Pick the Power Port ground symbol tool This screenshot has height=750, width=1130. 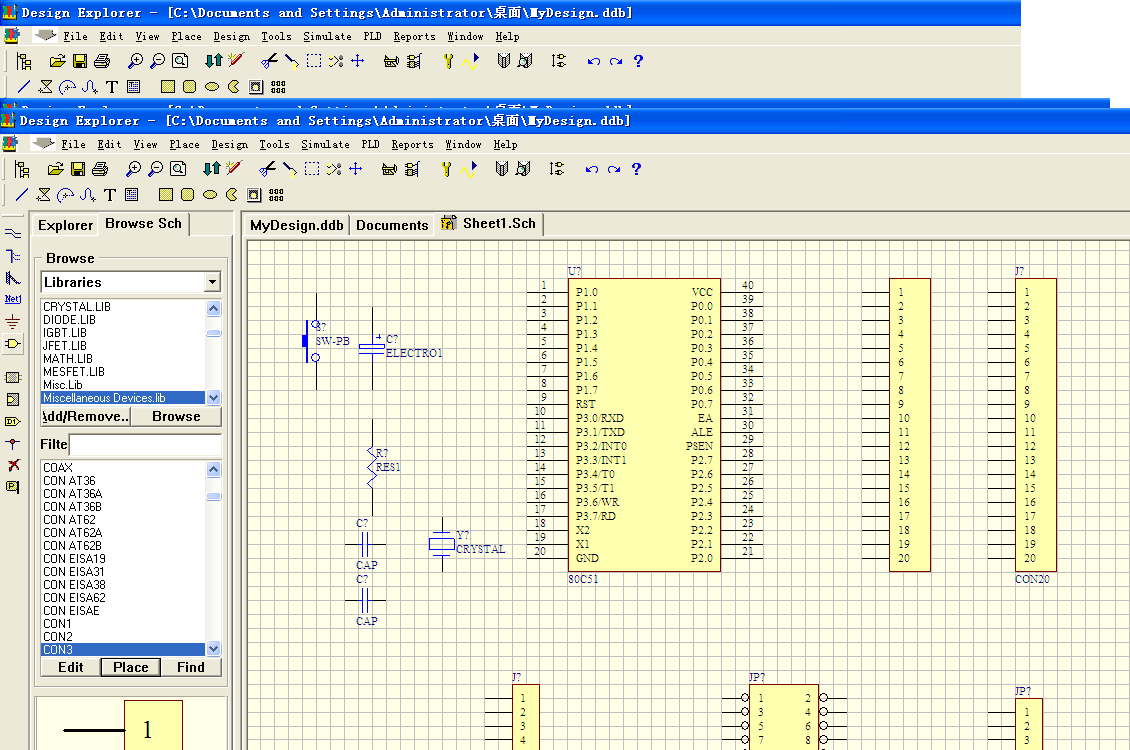coord(13,322)
